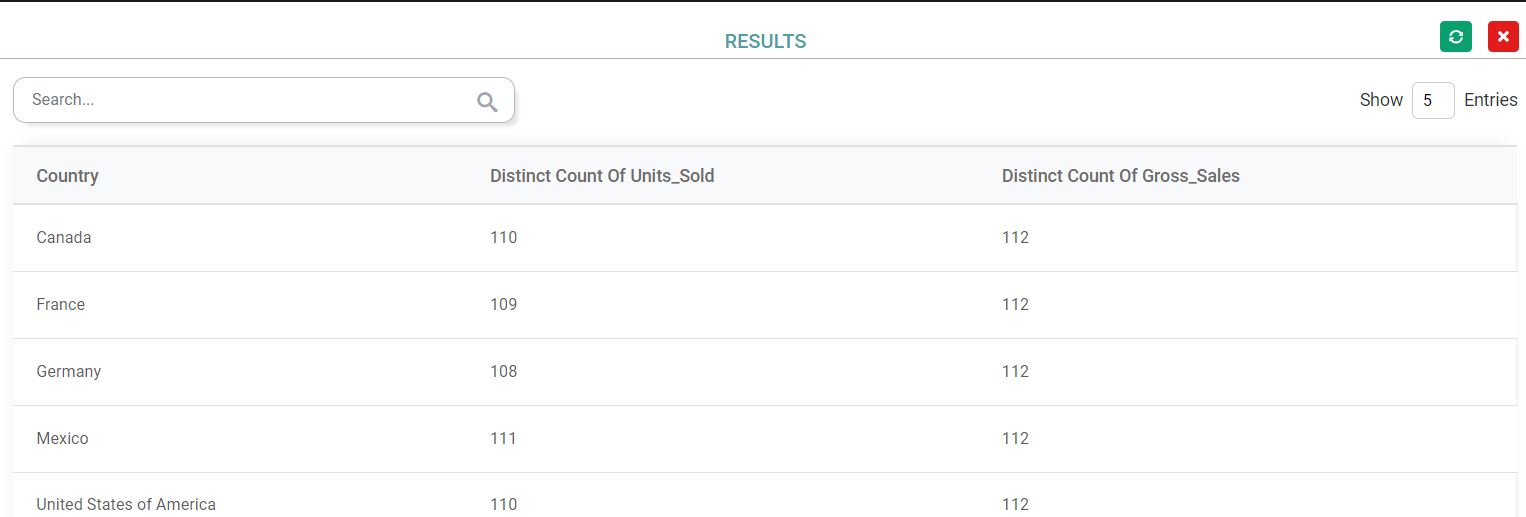
Task: Select the Germany country cell
Action: [69, 372]
